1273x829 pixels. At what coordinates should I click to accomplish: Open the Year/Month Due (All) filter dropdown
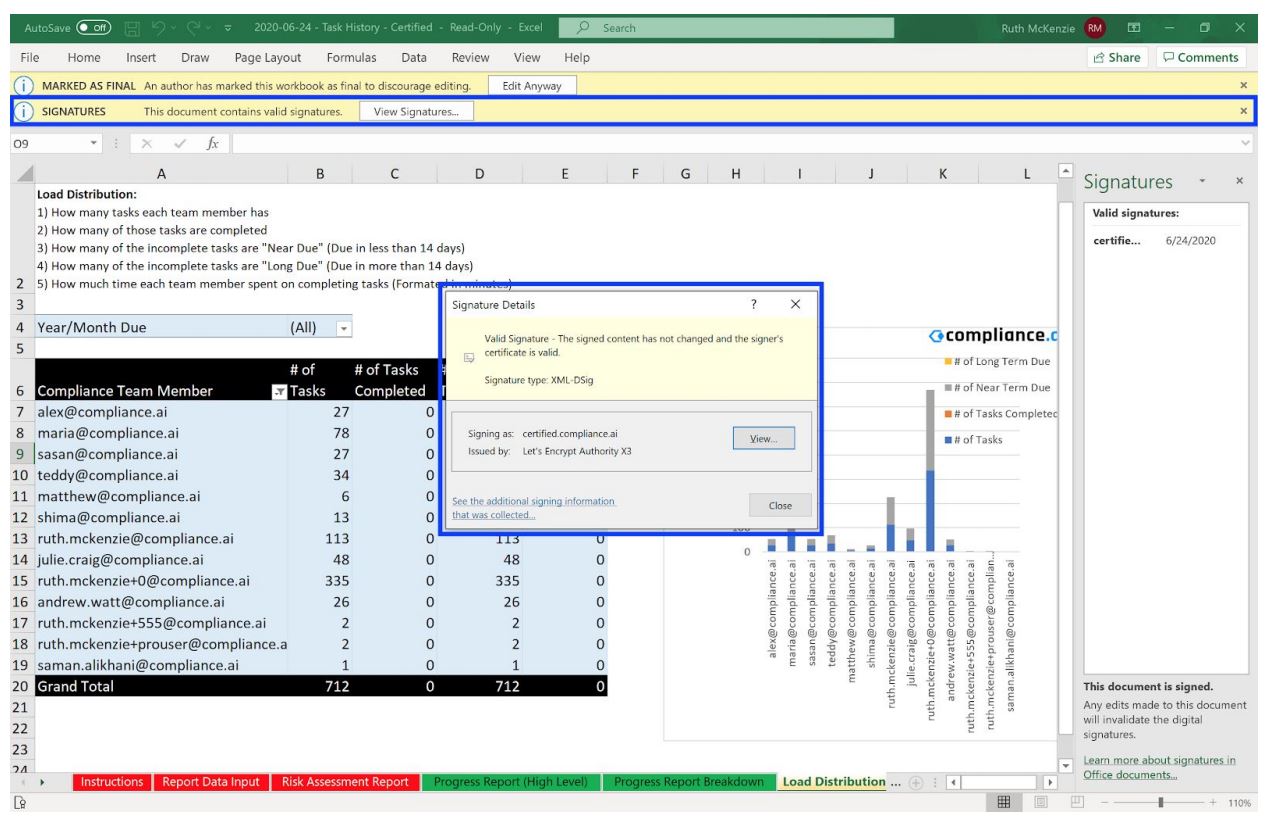[345, 328]
